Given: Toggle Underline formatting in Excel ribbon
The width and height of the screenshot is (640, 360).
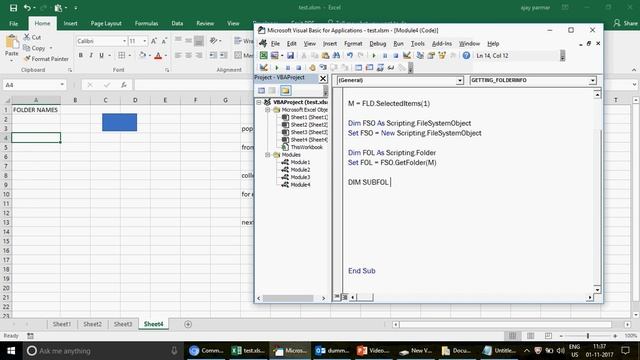Looking at the screenshot, I should click(x=101, y=56).
